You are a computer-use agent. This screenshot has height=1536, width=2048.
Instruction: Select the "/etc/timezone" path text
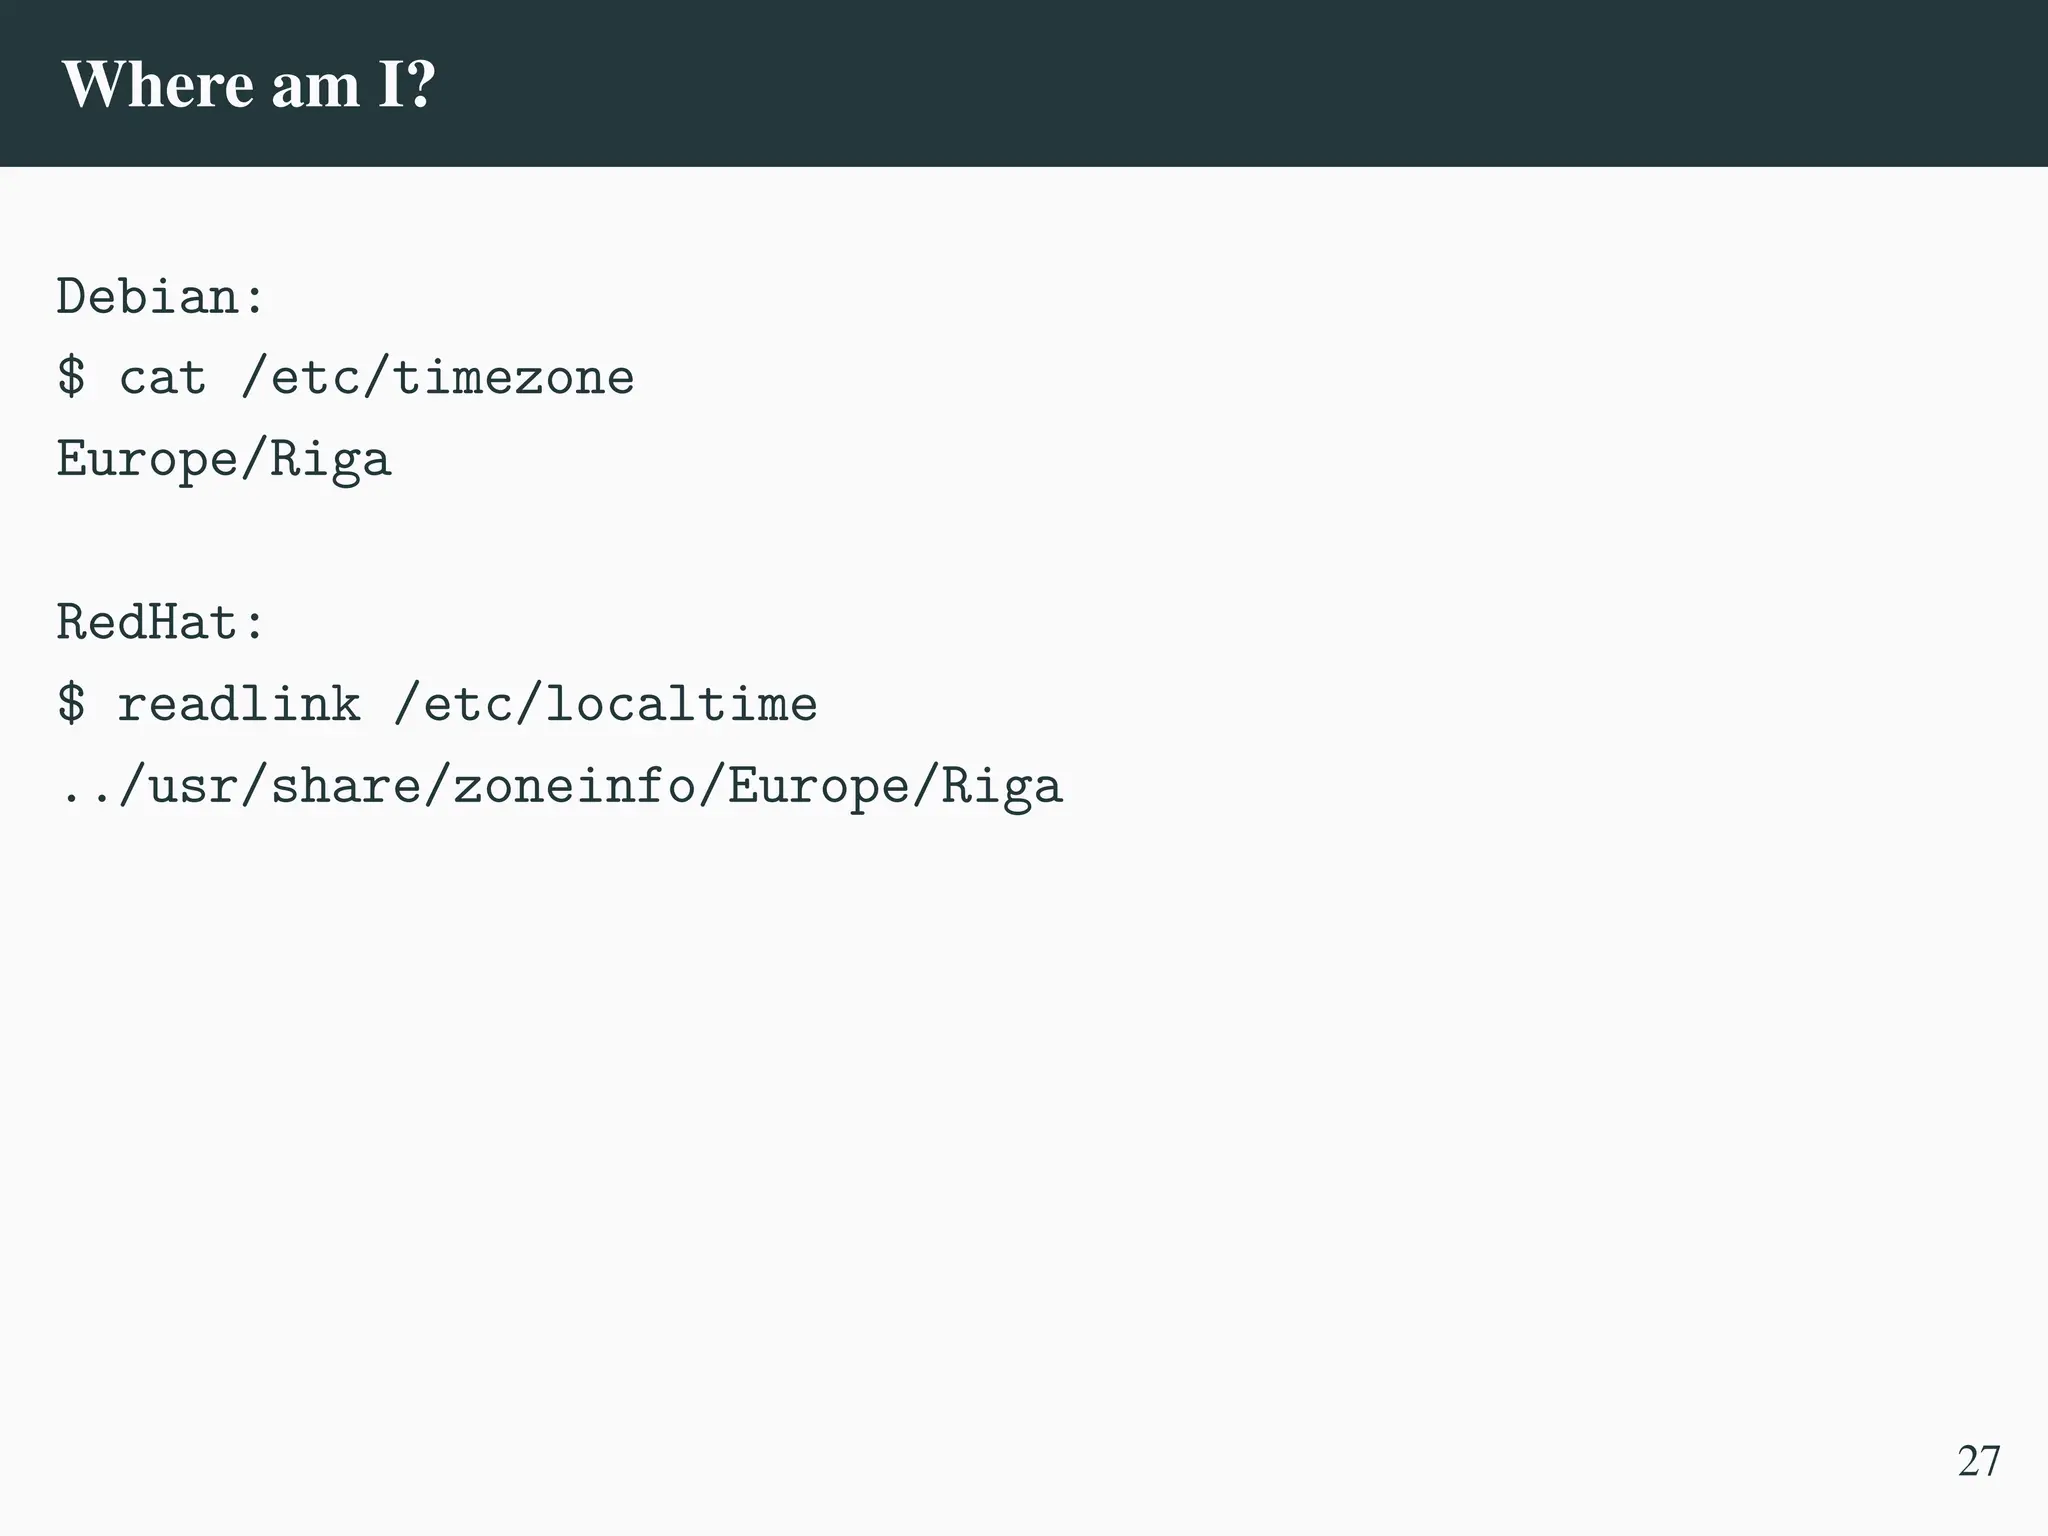(x=438, y=378)
